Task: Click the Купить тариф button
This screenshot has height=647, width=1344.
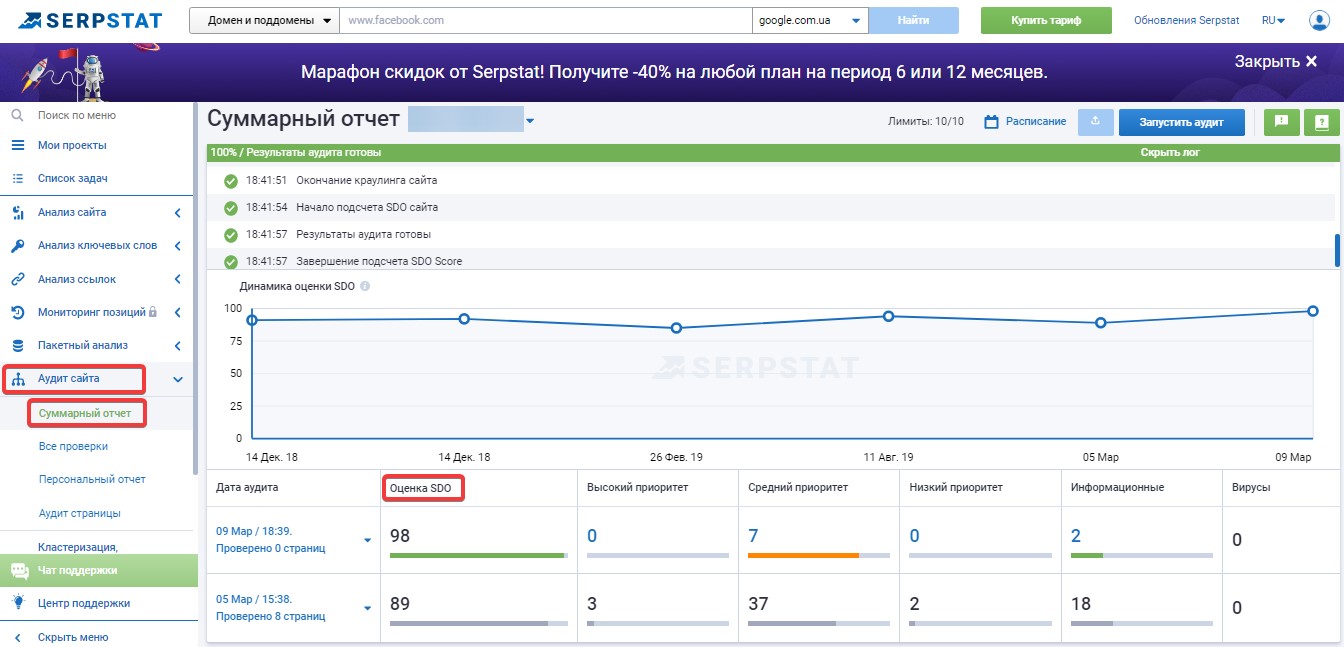Action: [x=1046, y=20]
